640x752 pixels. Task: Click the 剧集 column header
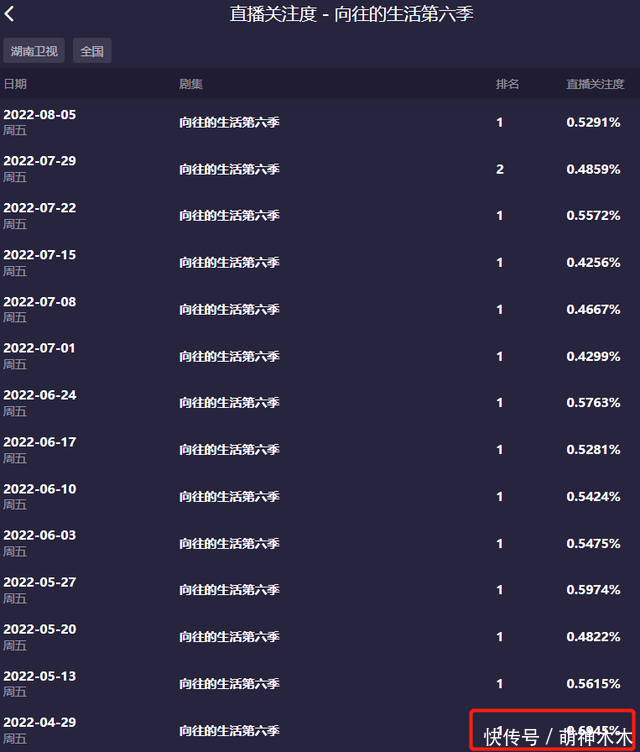(x=191, y=84)
